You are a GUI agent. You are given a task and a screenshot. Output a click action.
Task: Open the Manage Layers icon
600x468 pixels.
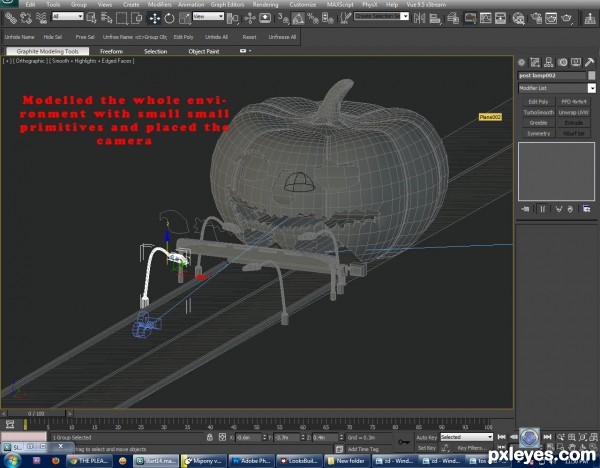coord(453,18)
